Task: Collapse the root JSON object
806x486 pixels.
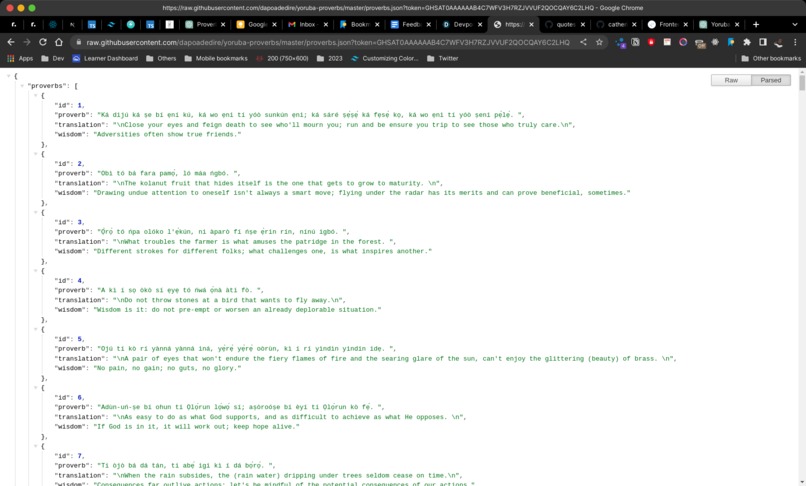Action: point(8,76)
